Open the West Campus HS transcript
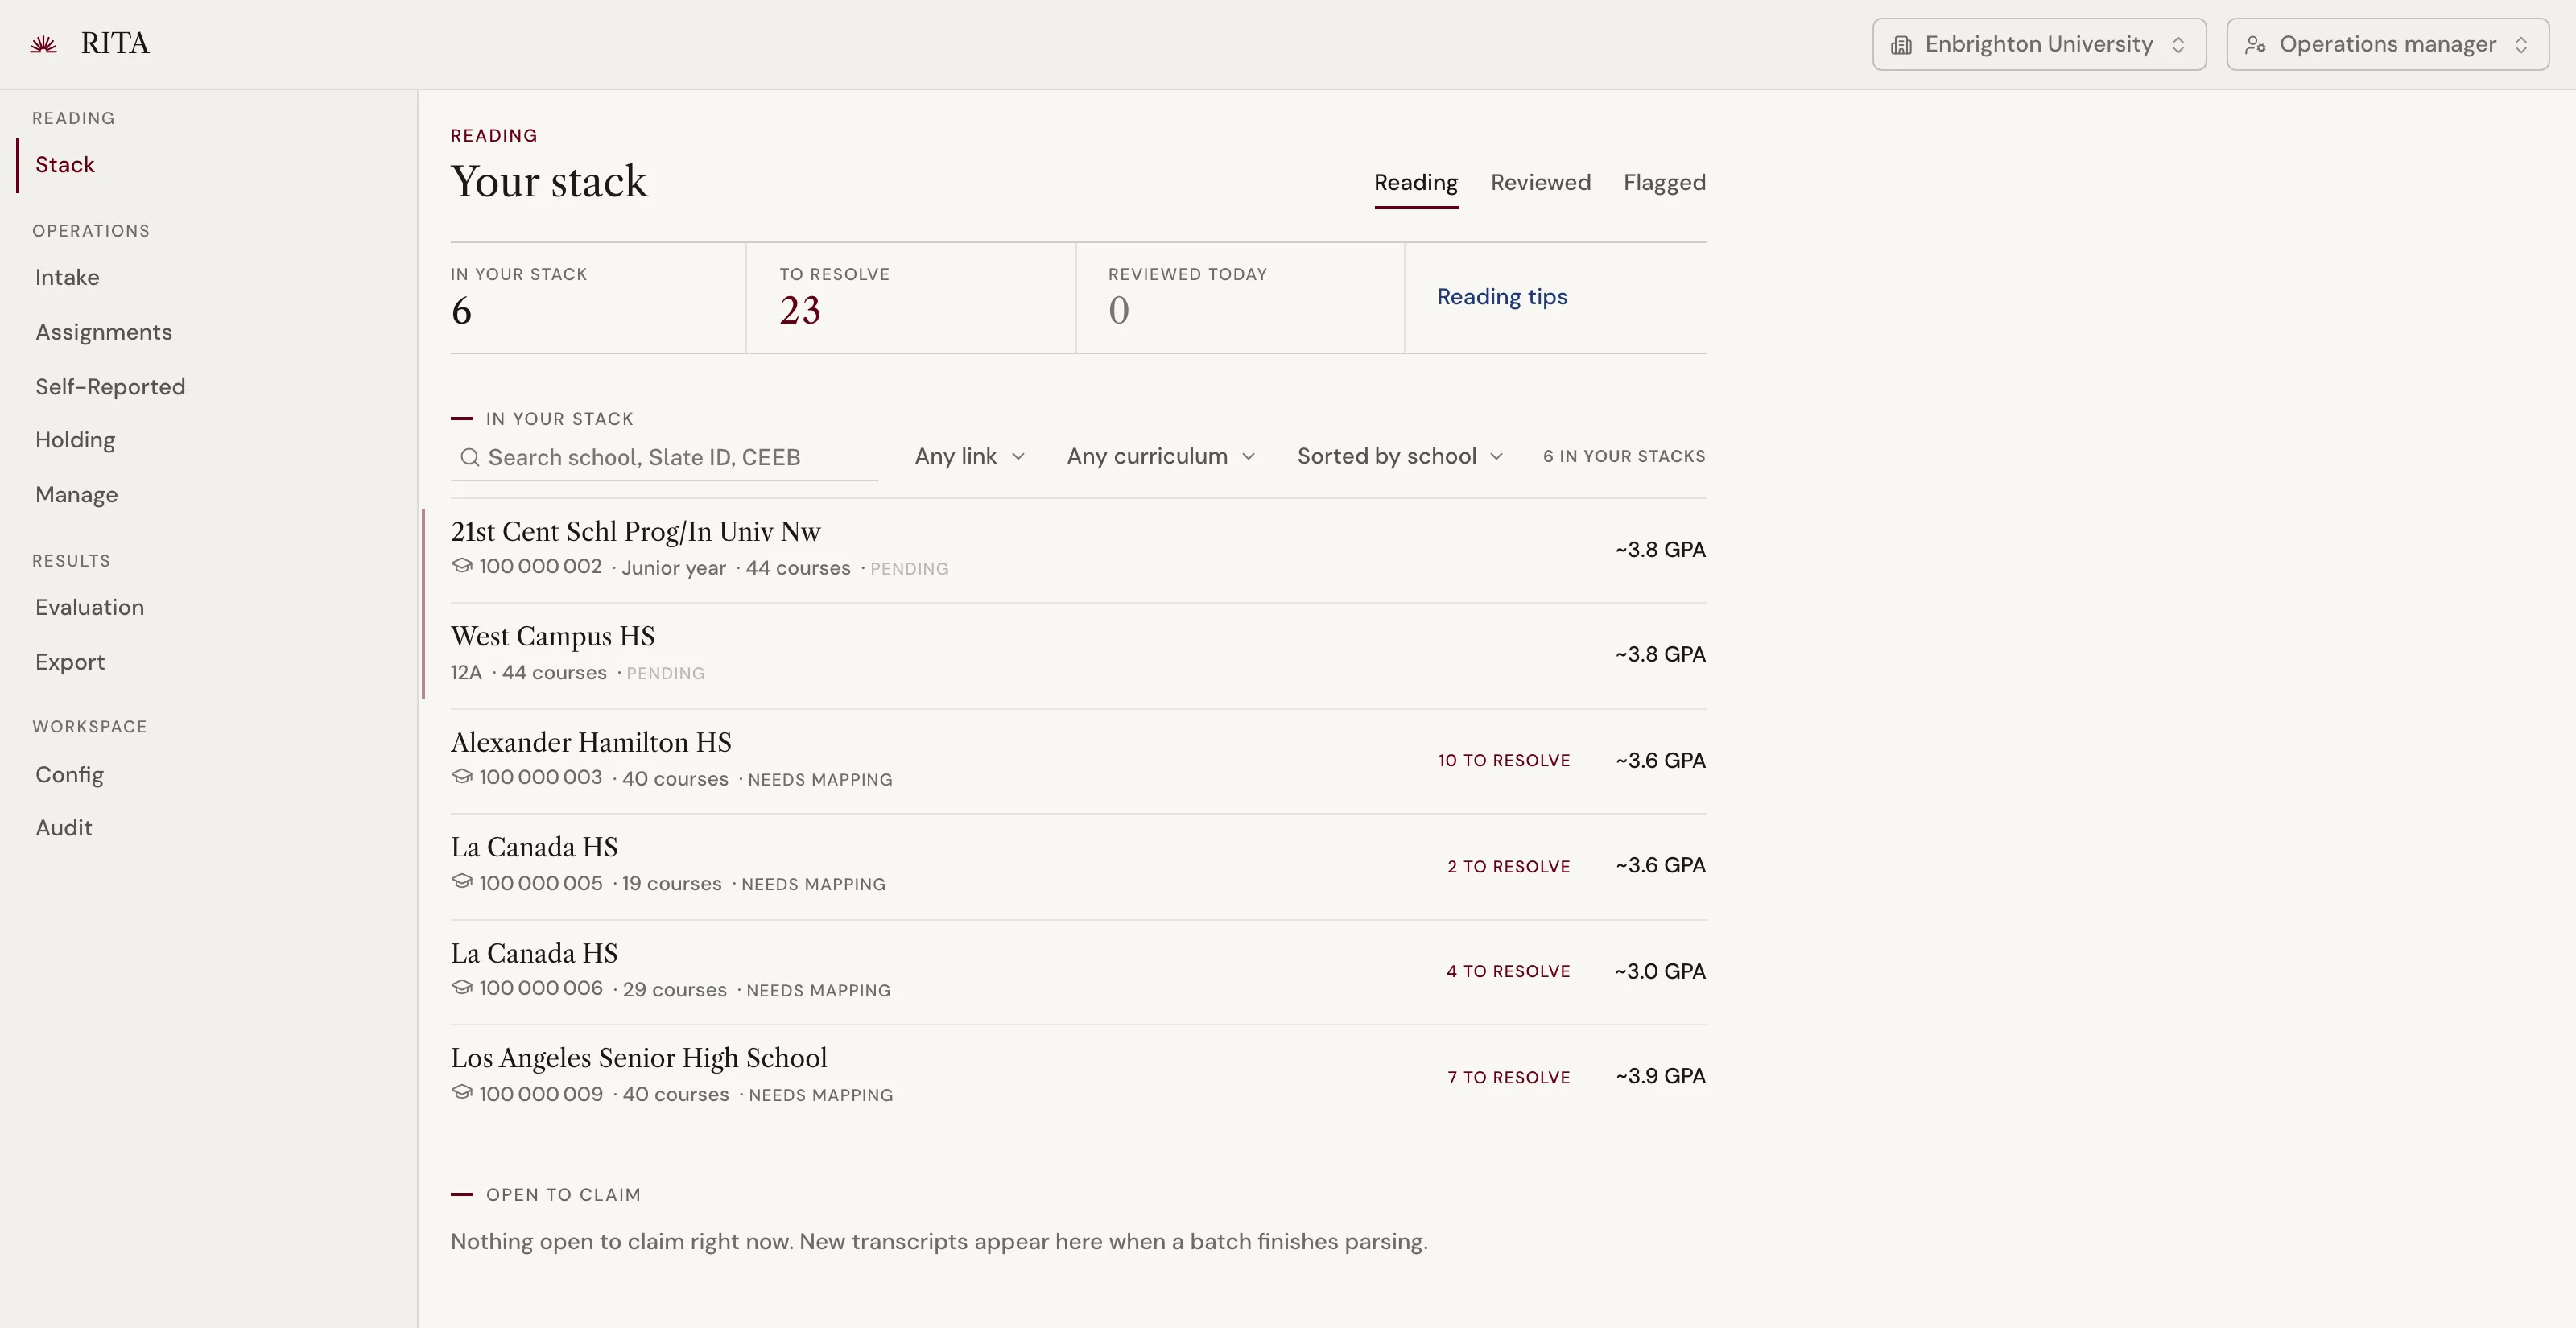The image size is (2576, 1328). (x=1078, y=655)
